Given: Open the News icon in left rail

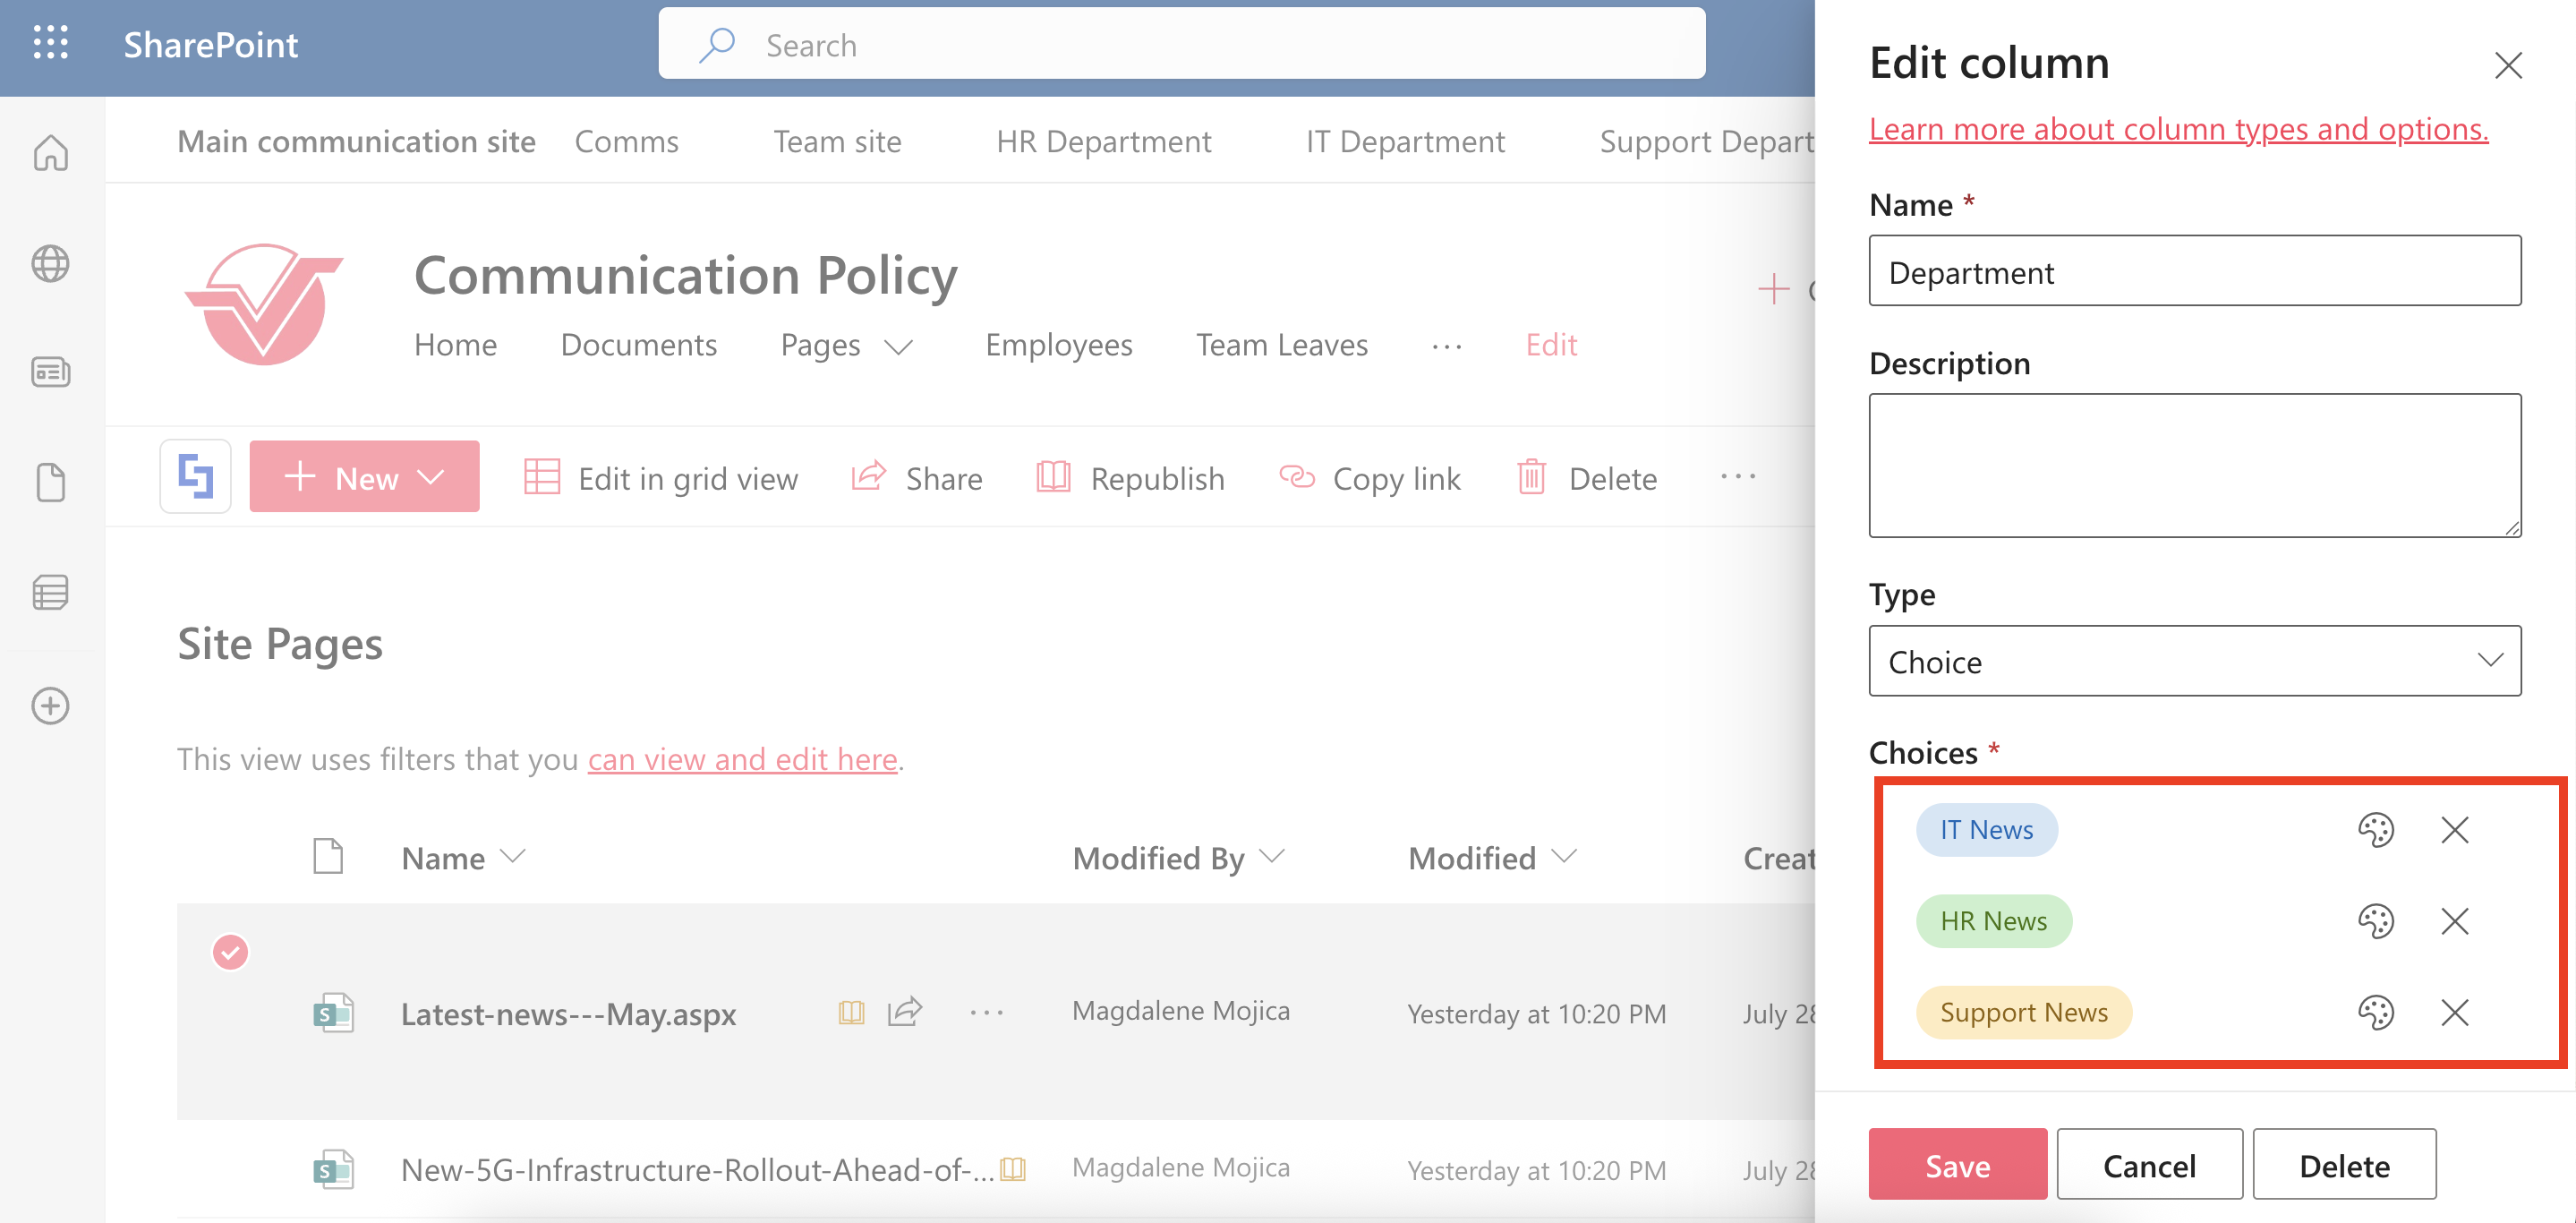Looking at the screenshot, I should (50, 372).
